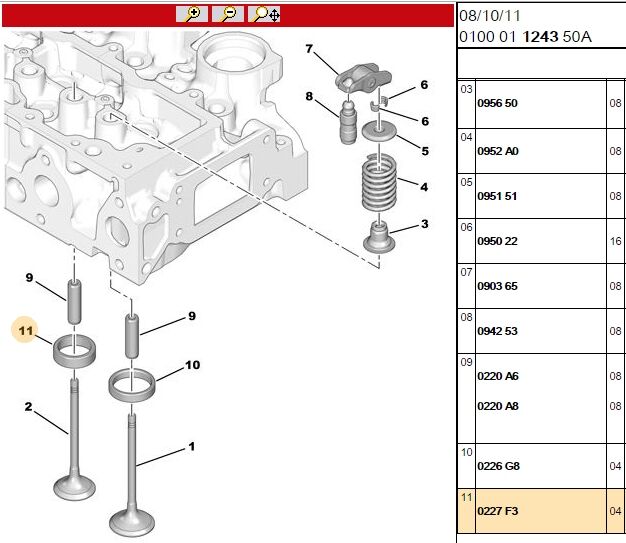Click callout number 8 near the hydraulic tappet

pos(309,97)
